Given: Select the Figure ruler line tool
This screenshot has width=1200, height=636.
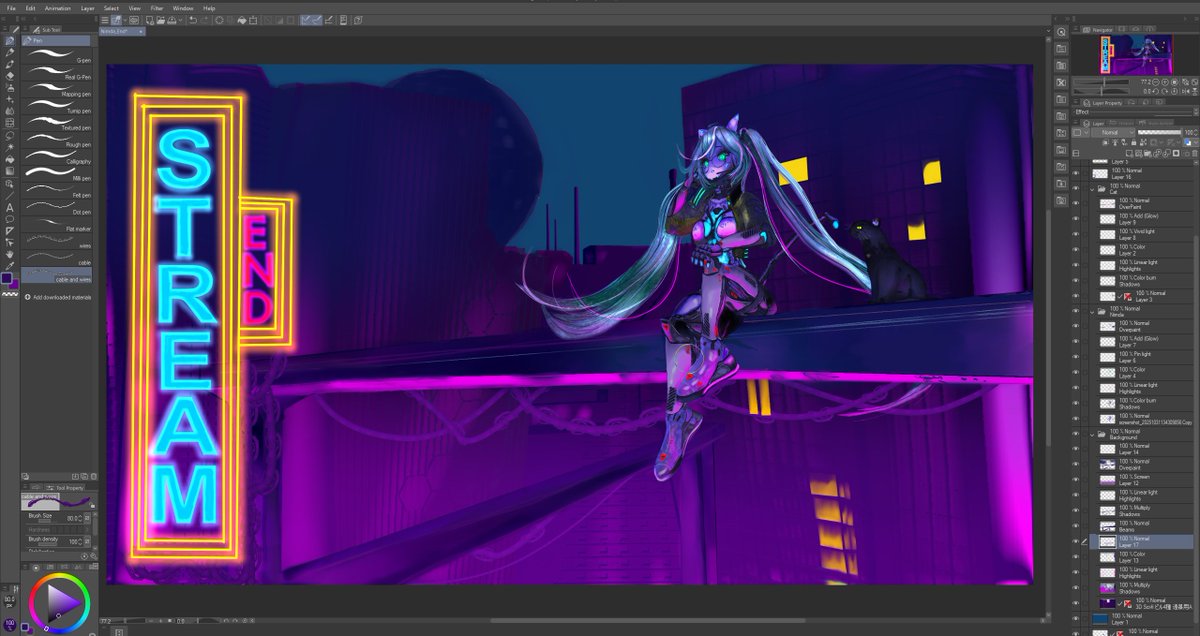Looking at the screenshot, I should 9,195.
